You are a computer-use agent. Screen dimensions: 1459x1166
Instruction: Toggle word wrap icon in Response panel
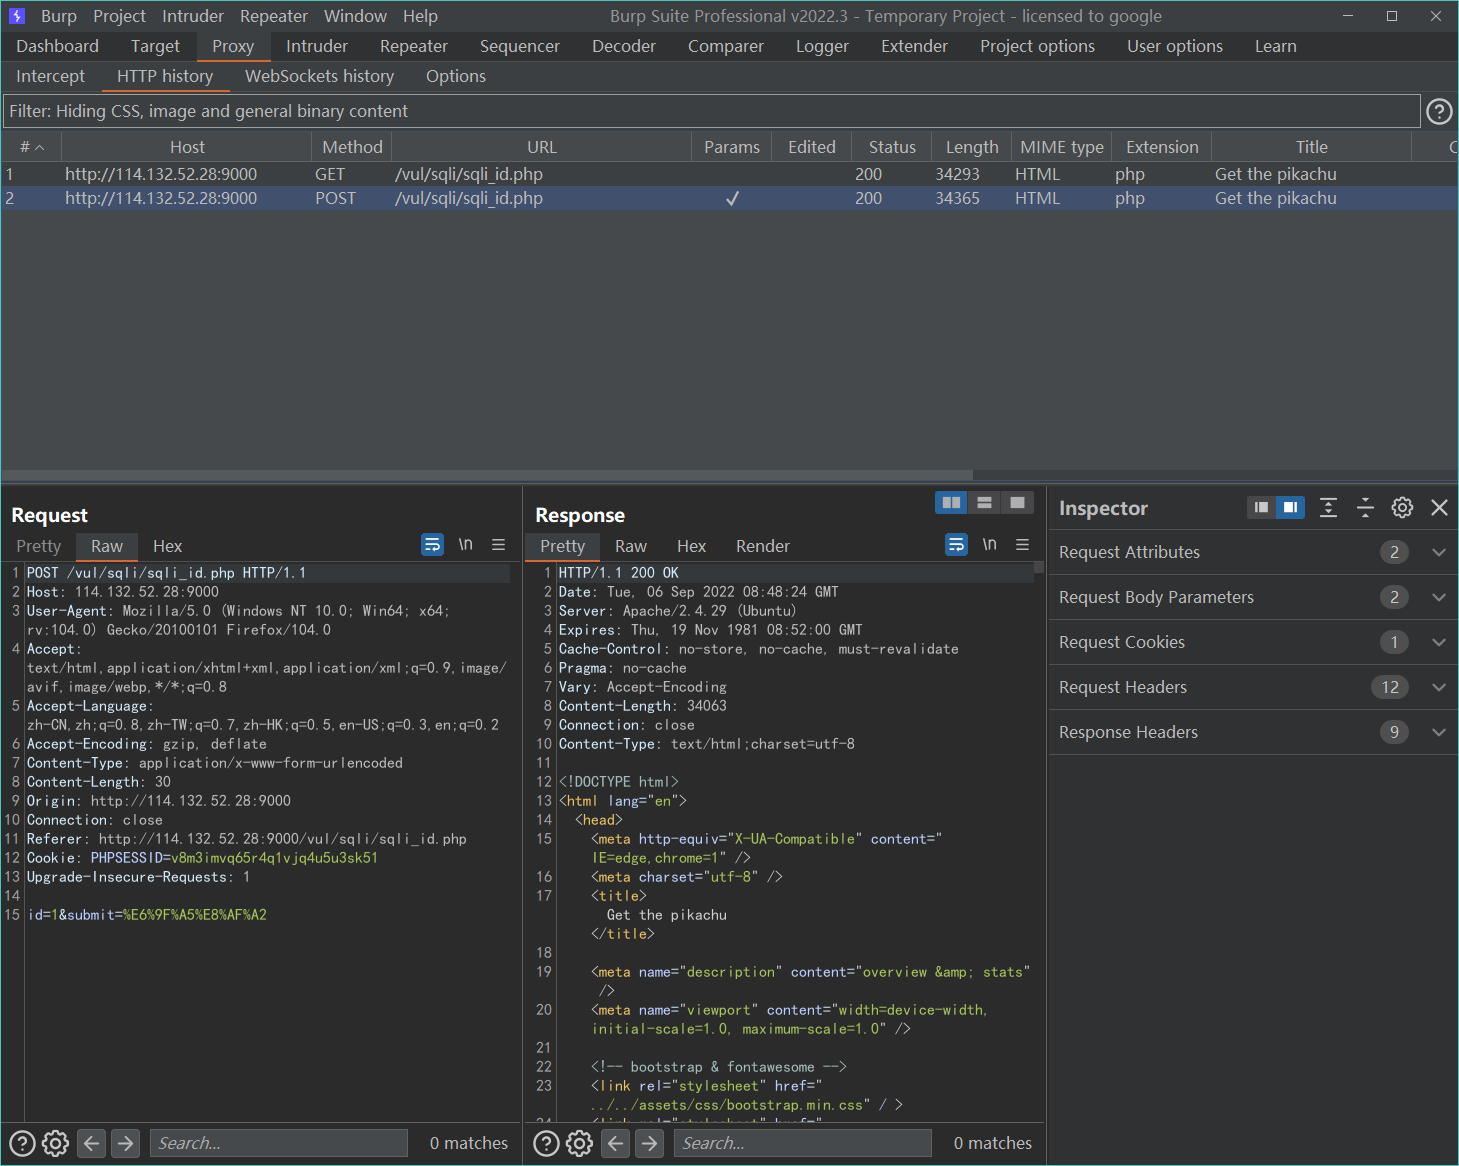point(956,545)
